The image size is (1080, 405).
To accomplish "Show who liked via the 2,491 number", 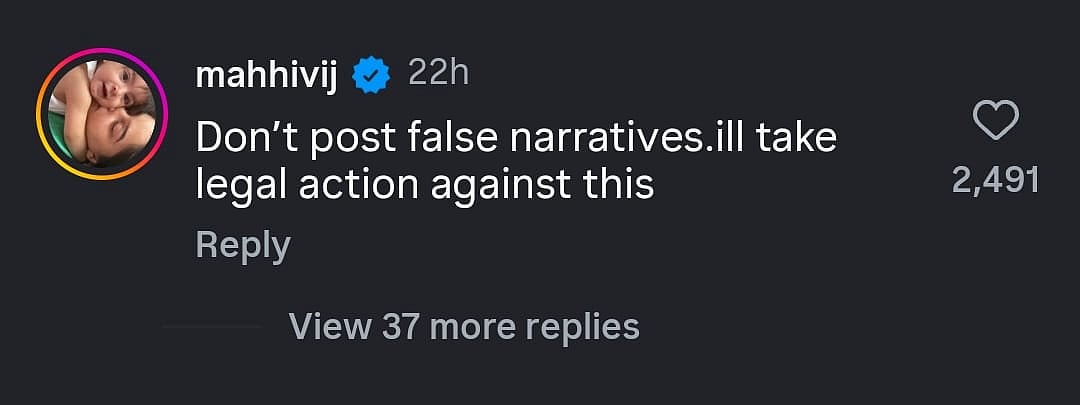I will coord(995,180).
